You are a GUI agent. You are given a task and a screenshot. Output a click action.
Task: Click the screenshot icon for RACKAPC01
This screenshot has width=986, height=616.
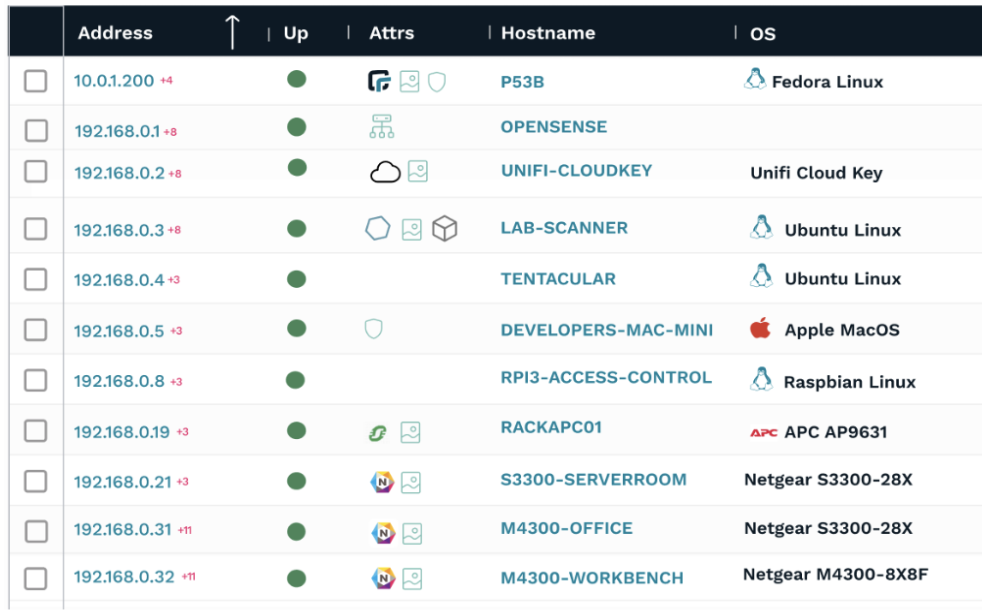411,432
